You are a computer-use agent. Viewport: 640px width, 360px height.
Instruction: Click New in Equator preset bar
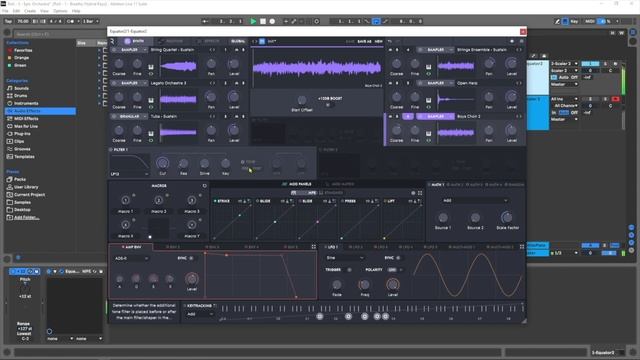coord(378,41)
